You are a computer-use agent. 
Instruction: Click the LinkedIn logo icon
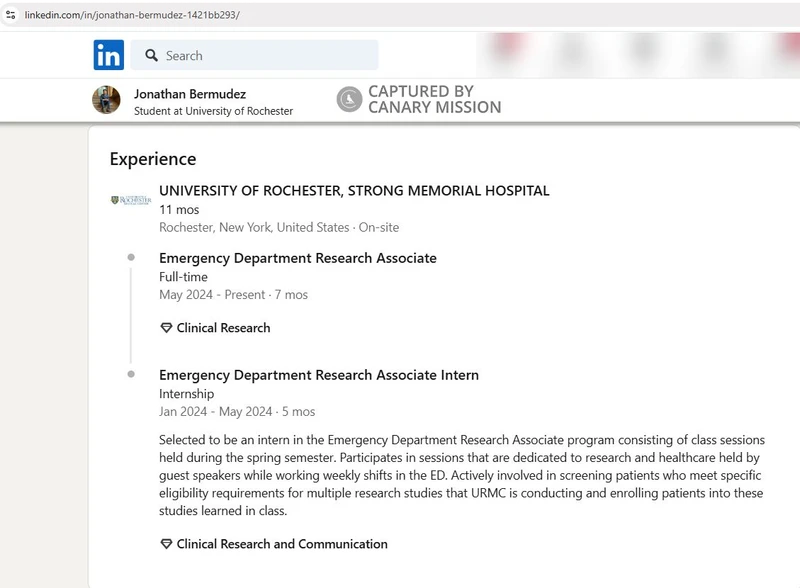click(109, 55)
